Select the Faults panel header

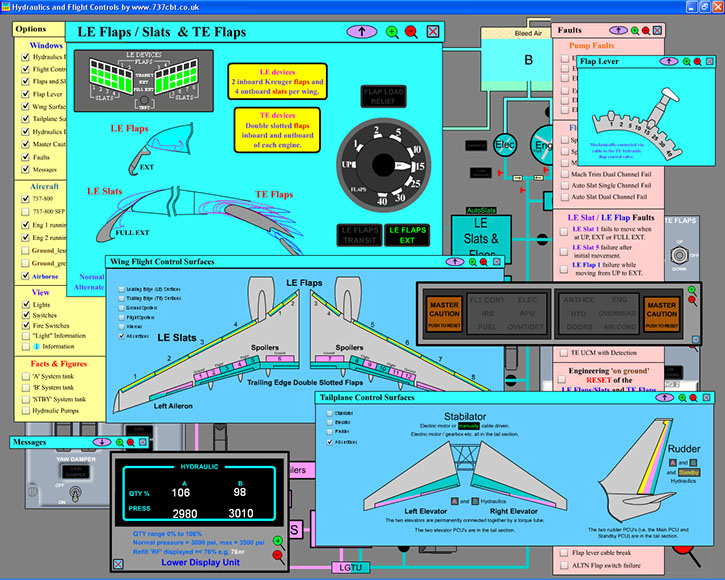tap(570, 30)
